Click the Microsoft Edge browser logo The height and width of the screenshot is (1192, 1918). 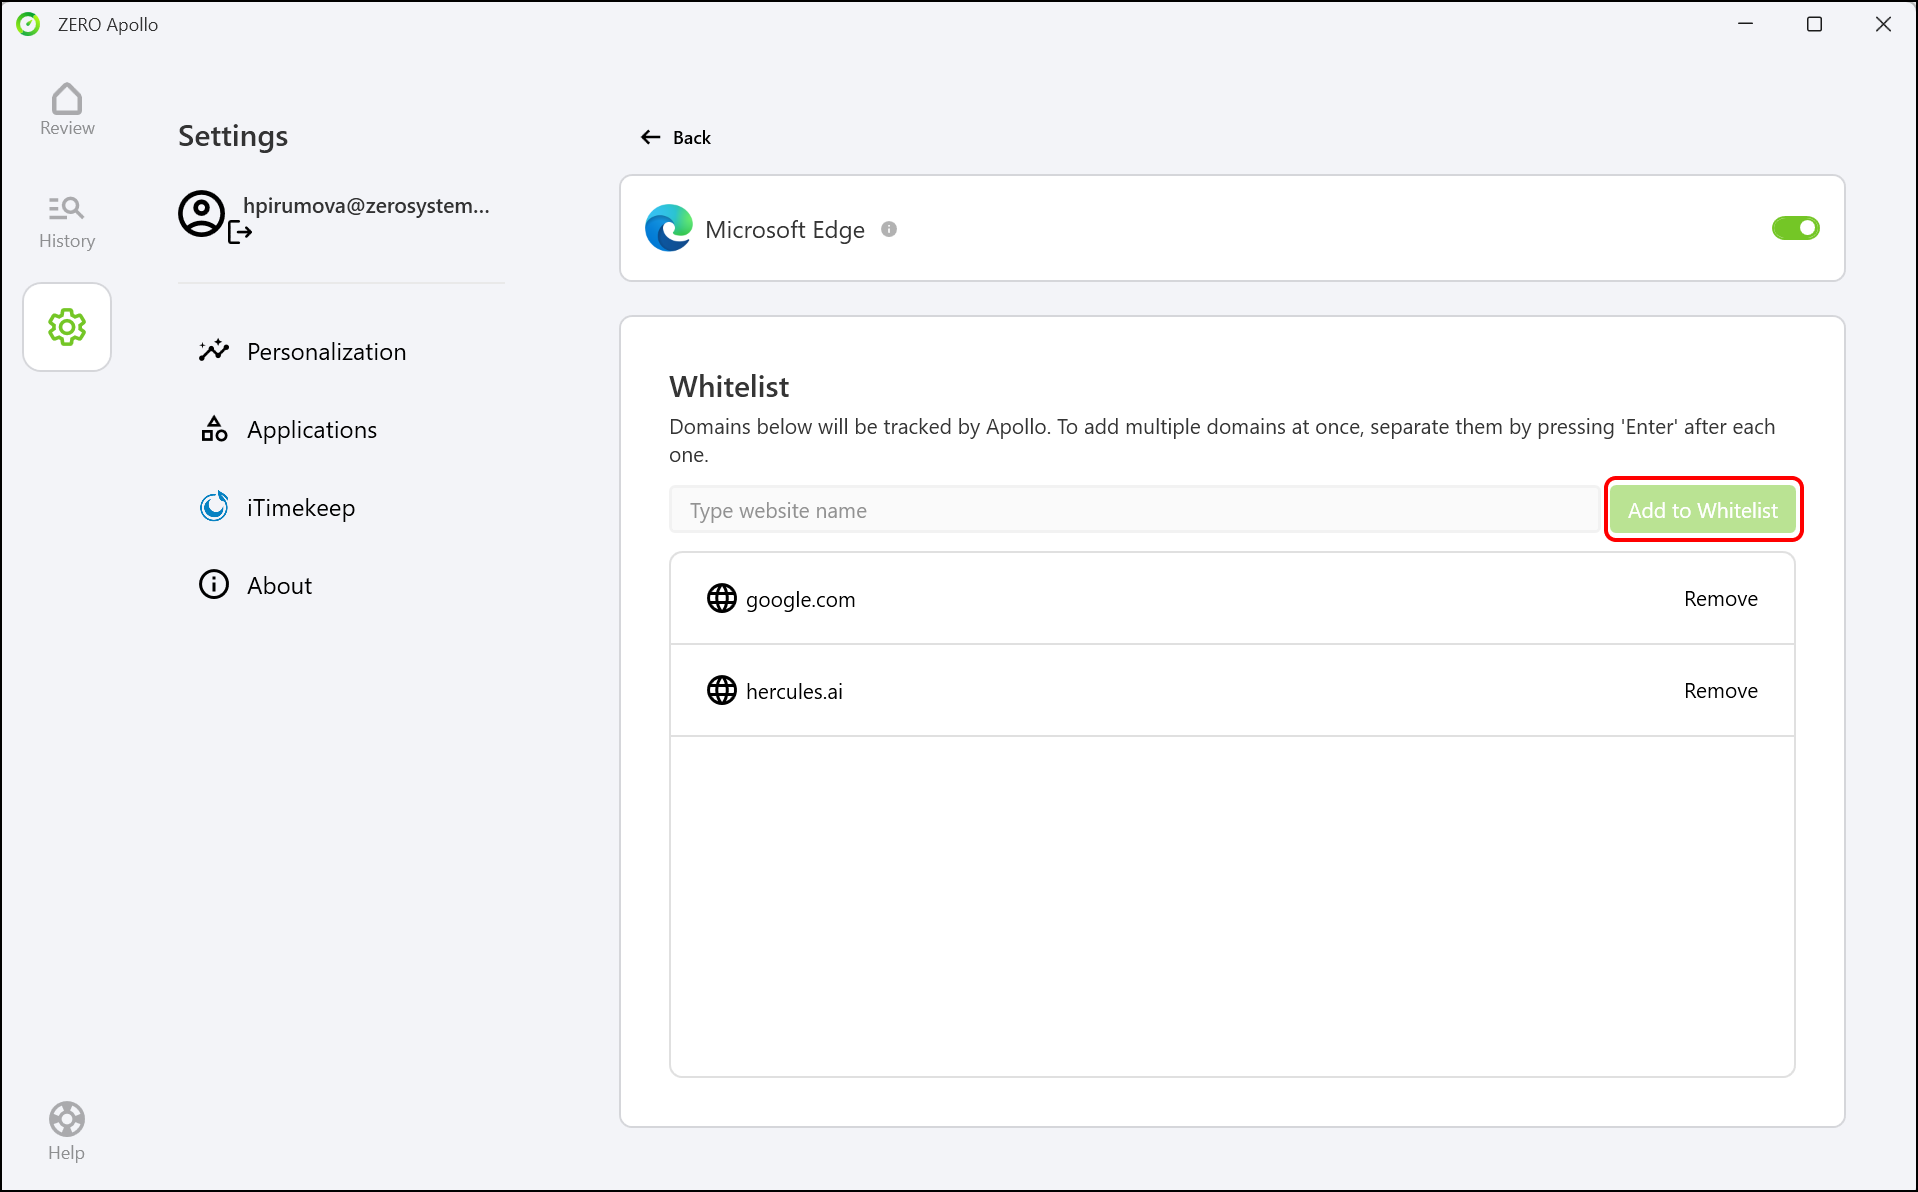[x=668, y=228]
